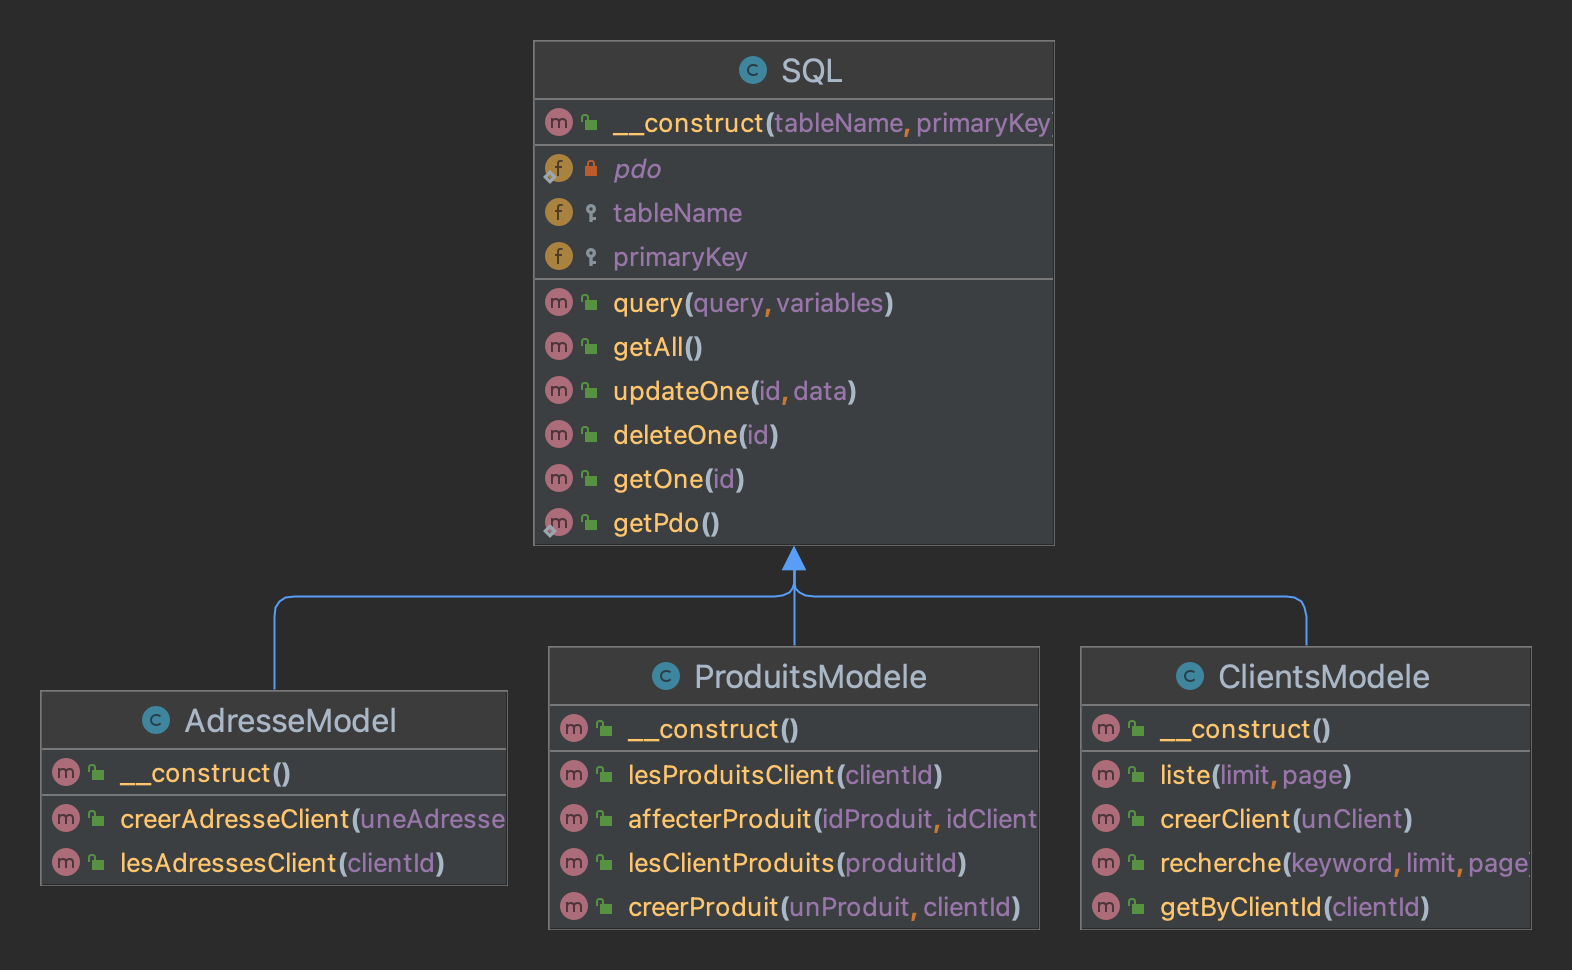Select the creerClient(unClient) method
1572x970 pixels.
click(x=1285, y=819)
